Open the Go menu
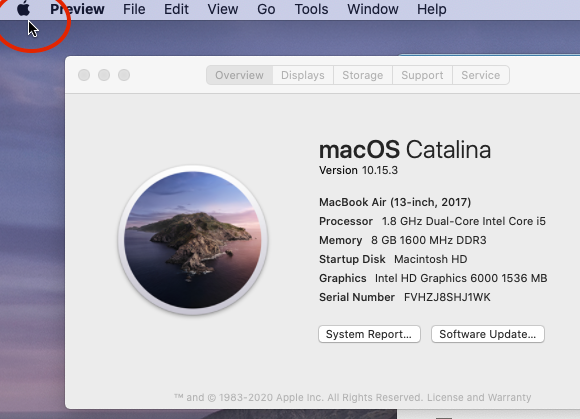 [266, 9]
